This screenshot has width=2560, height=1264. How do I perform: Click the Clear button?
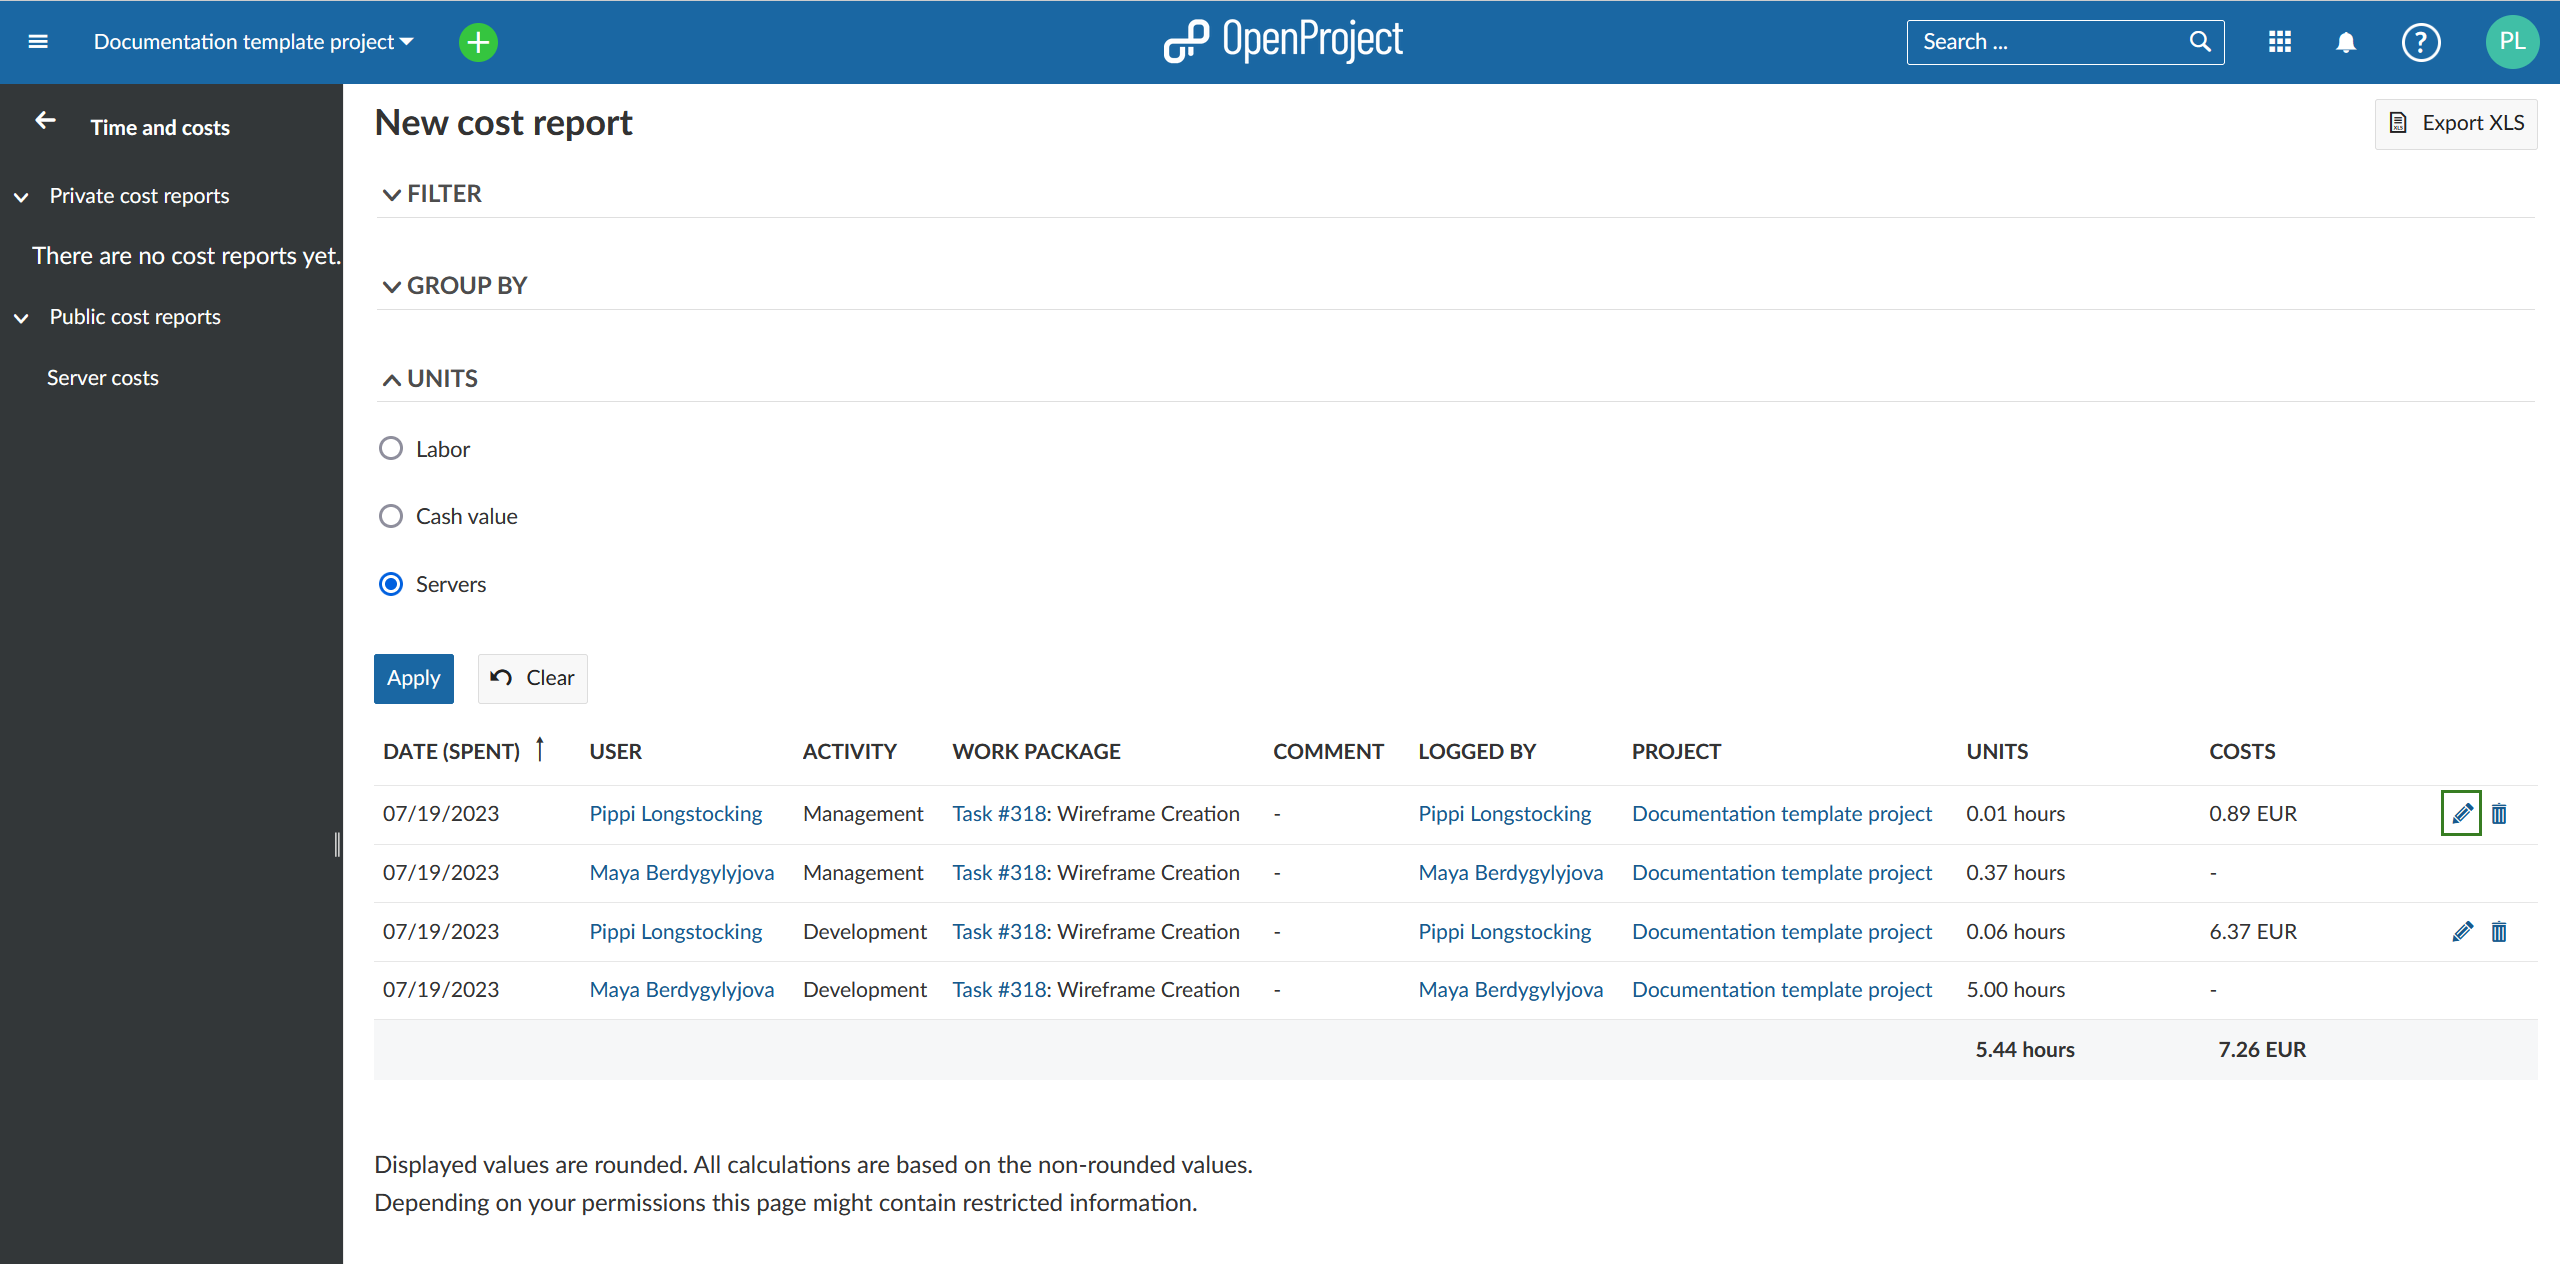(x=532, y=676)
